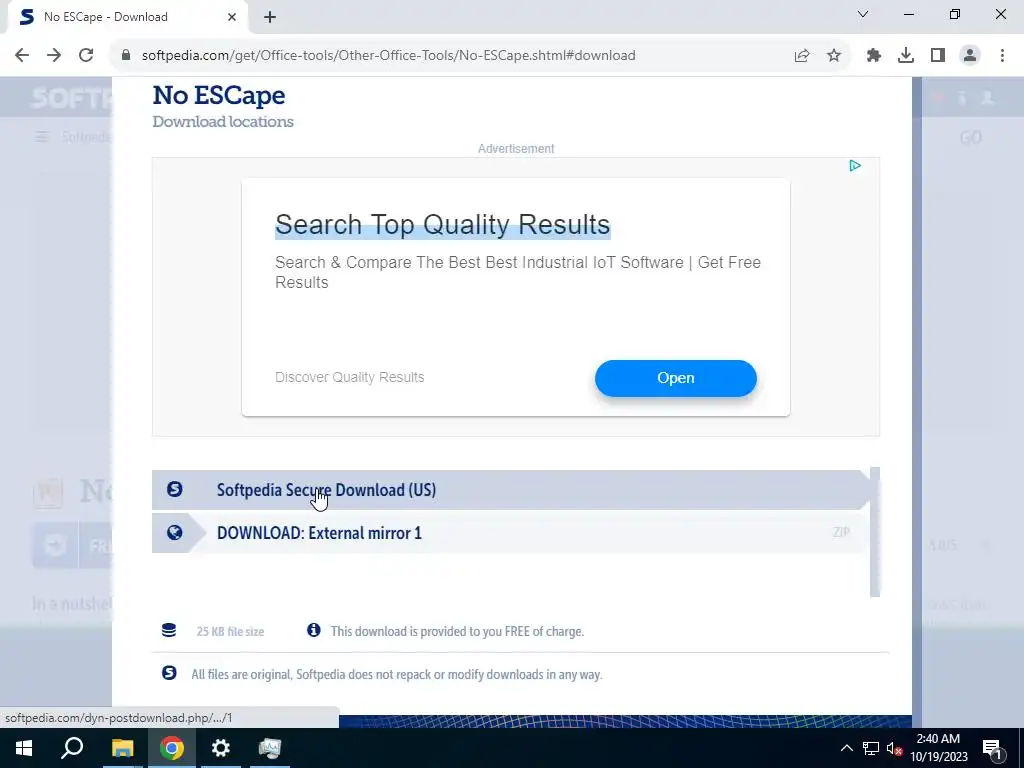This screenshot has height=768, width=1024.
Task: Open the Chrome downloads icon
Action: click(x=905, y=56)
